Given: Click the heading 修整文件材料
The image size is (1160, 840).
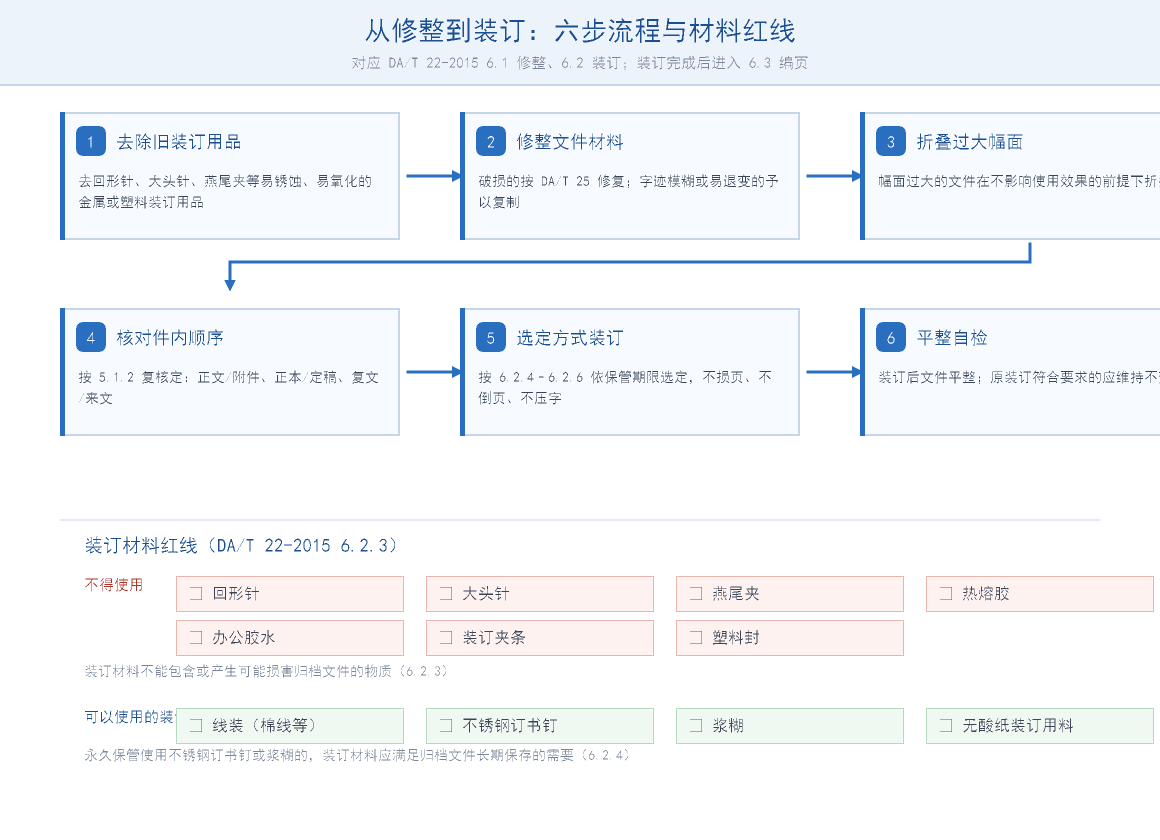Looking at the screenshot, I should pos(570,142).
